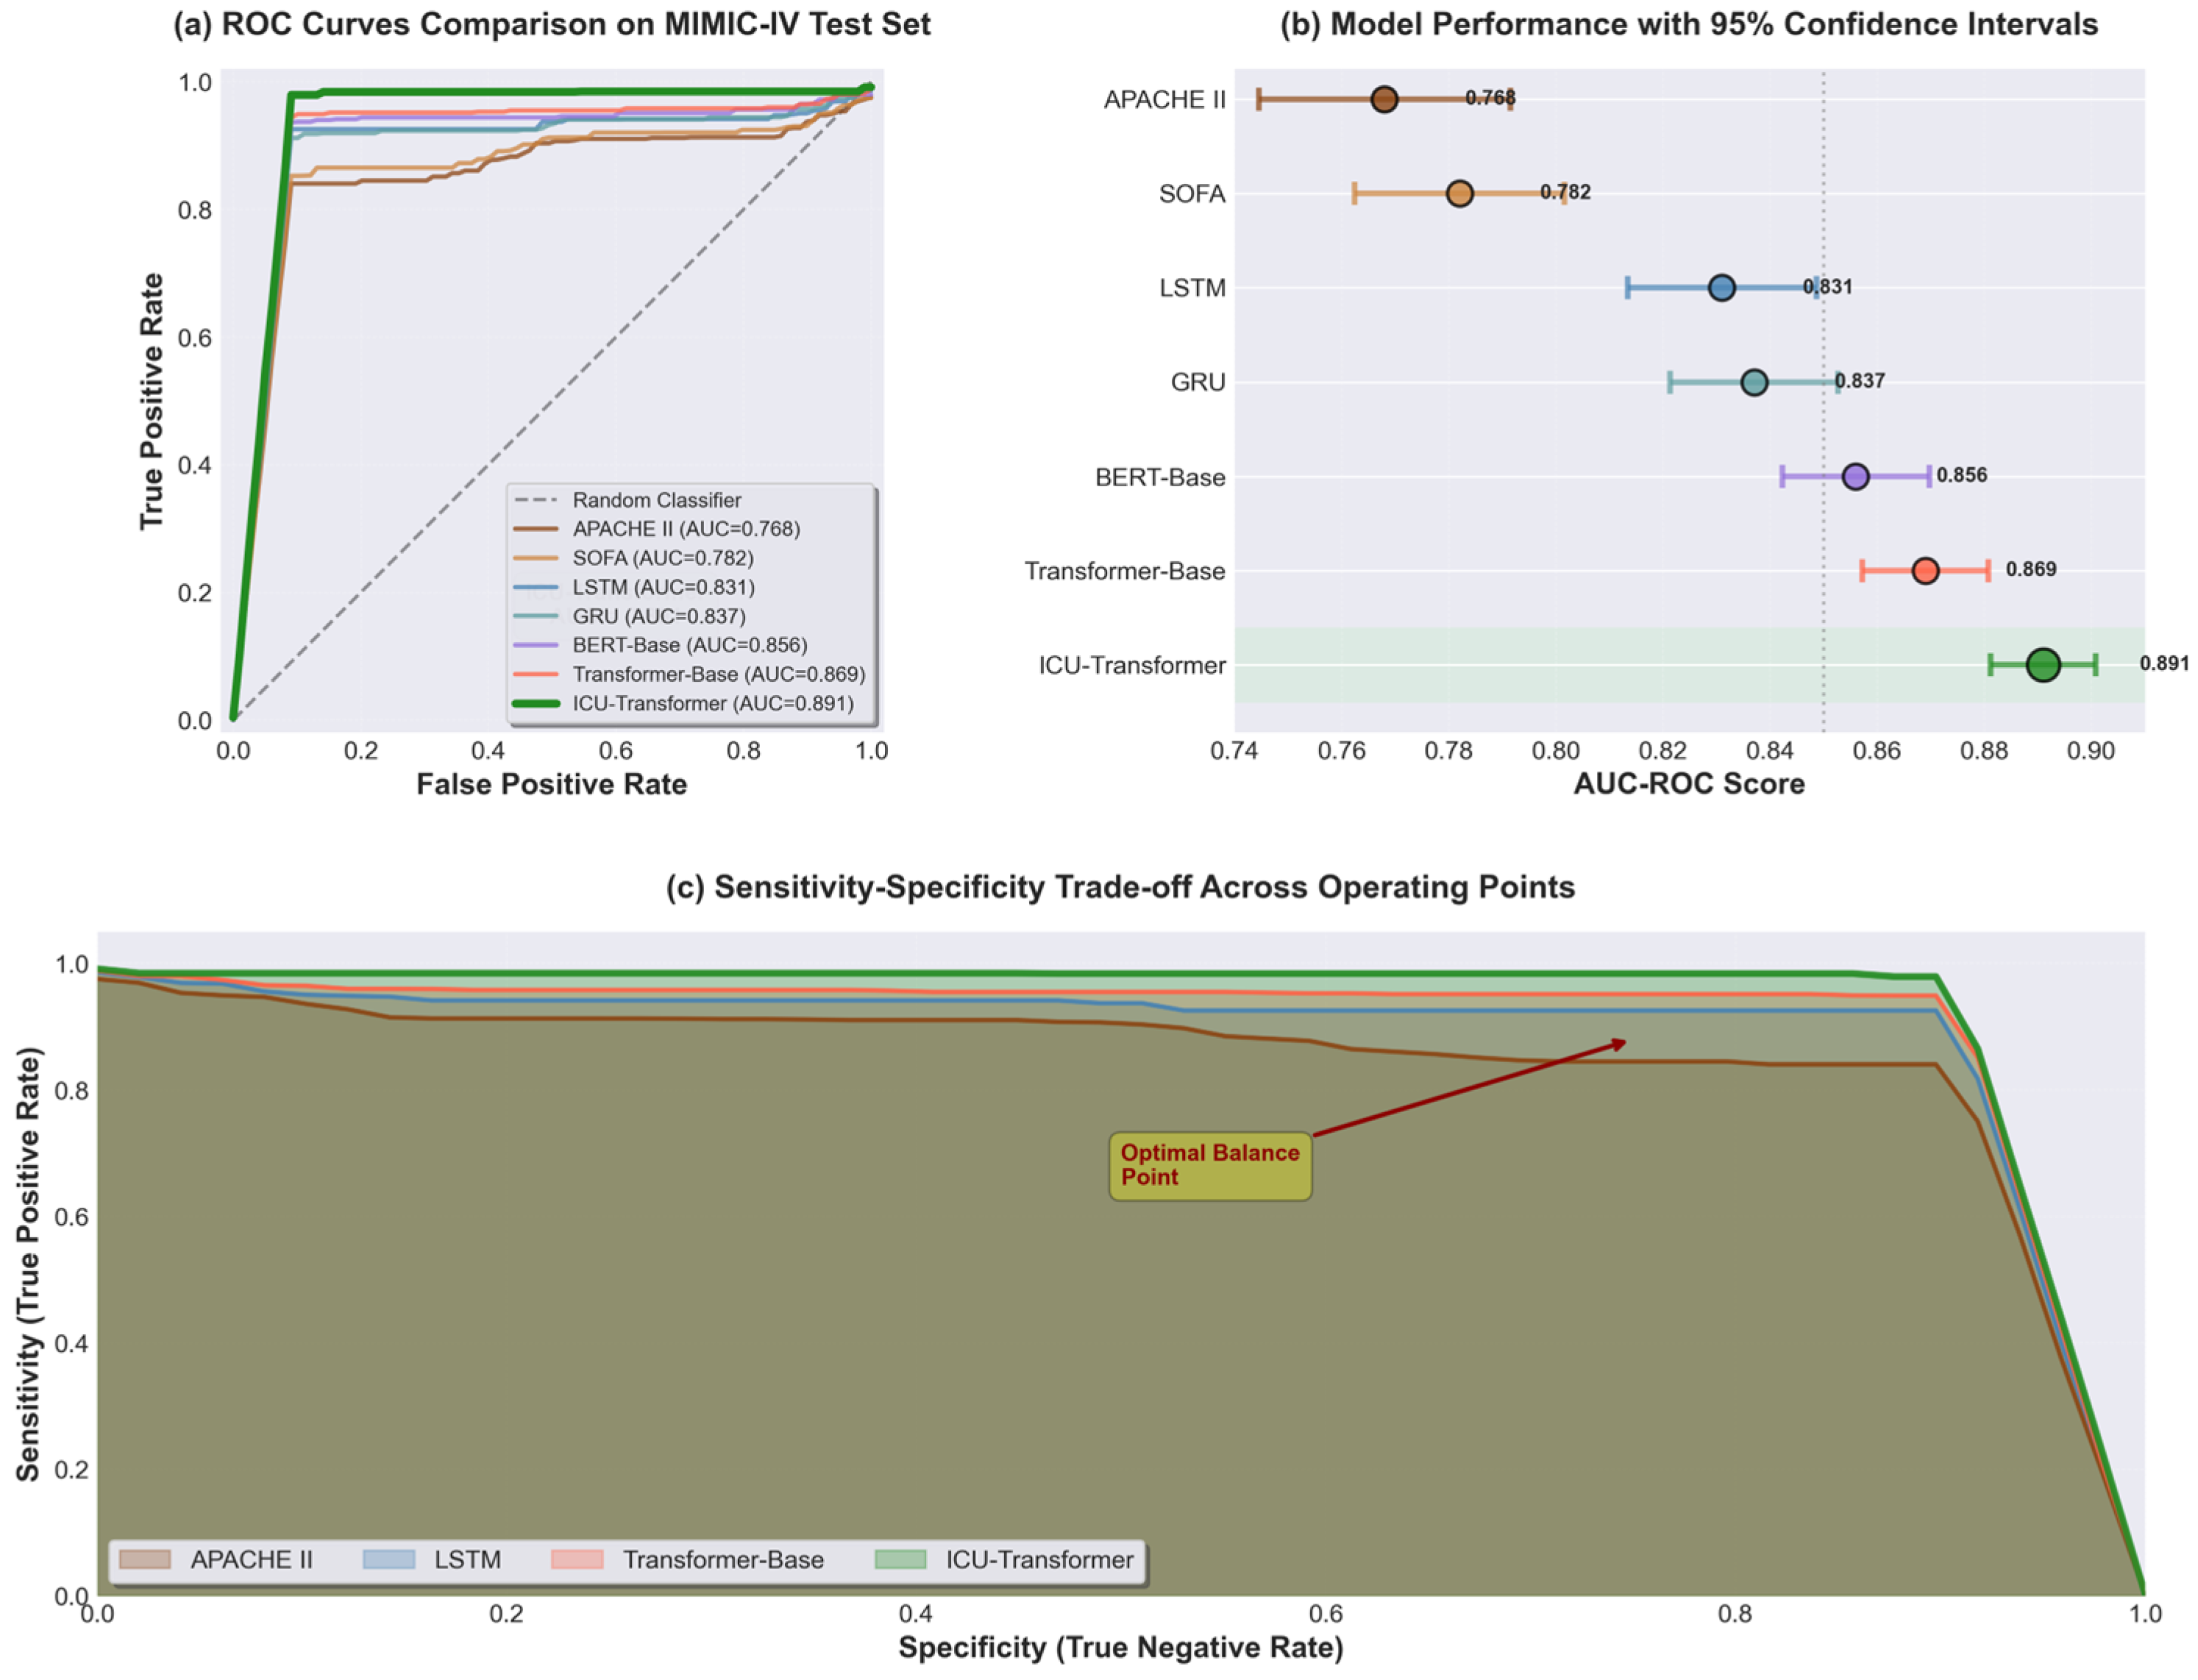Click the False Positive Rate axis label

[552, 784]
